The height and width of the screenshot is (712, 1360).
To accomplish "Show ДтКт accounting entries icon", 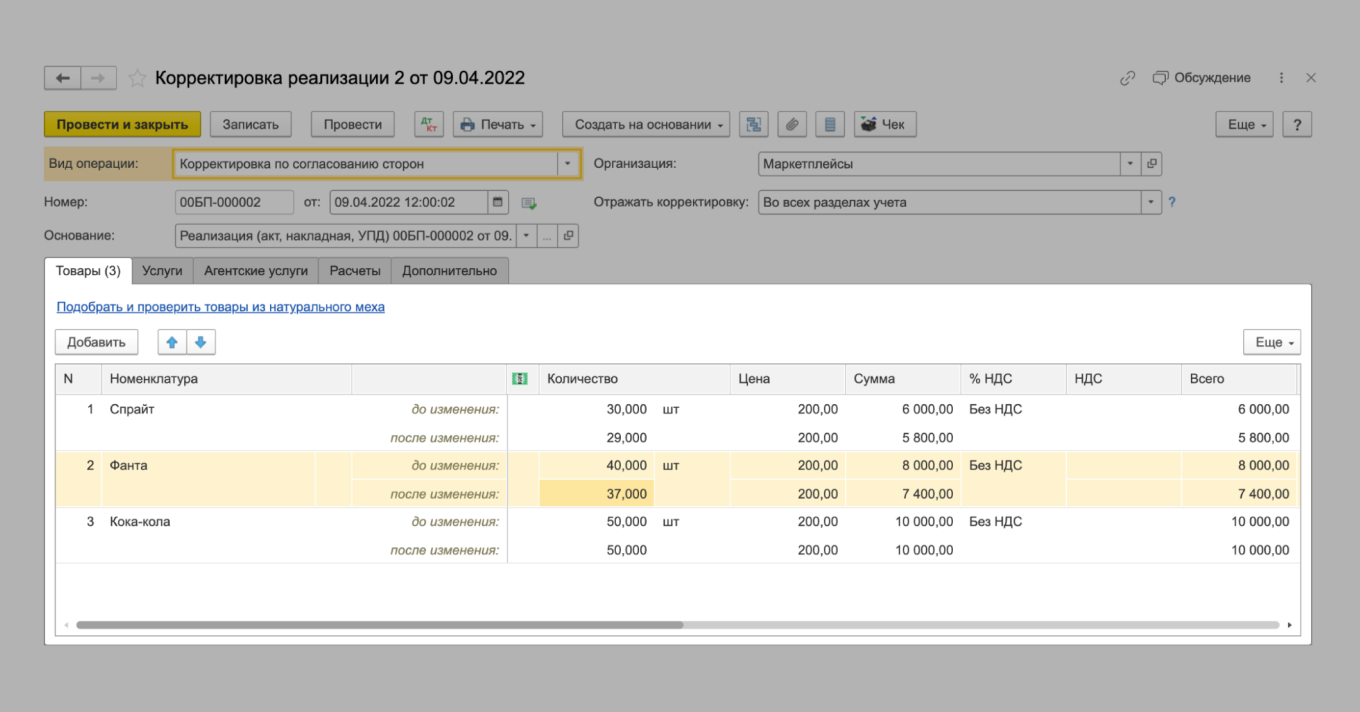I will [429, 124].
